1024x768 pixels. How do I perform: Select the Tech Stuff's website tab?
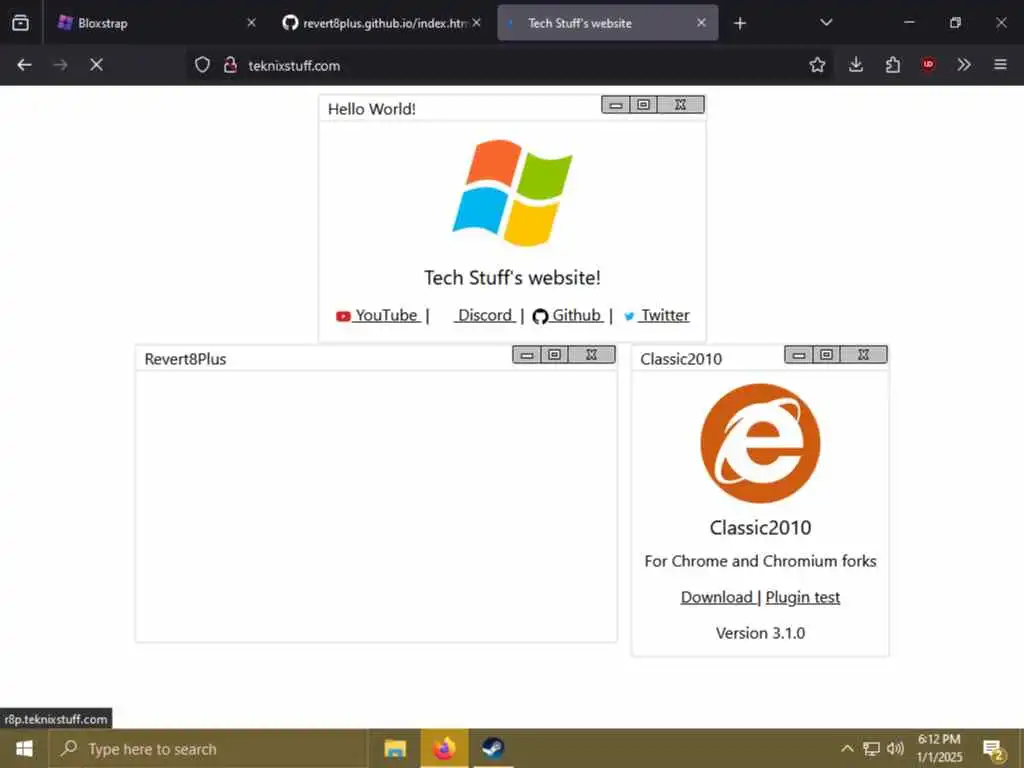click(x=607, y=23)
